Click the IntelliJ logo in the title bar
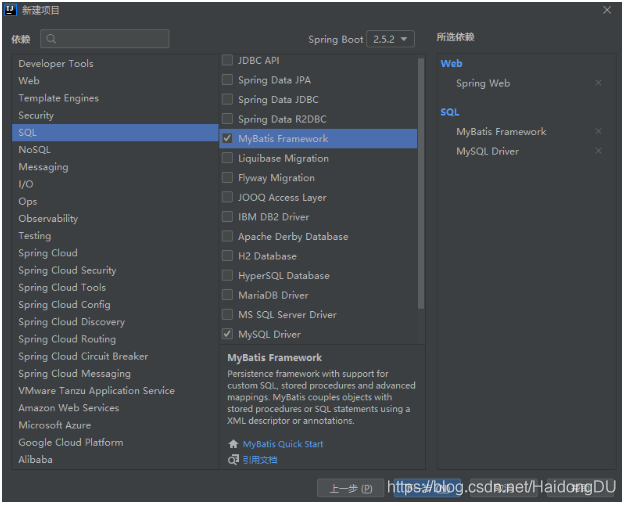This screenshot has width=626, height=506. pos(10,10)
